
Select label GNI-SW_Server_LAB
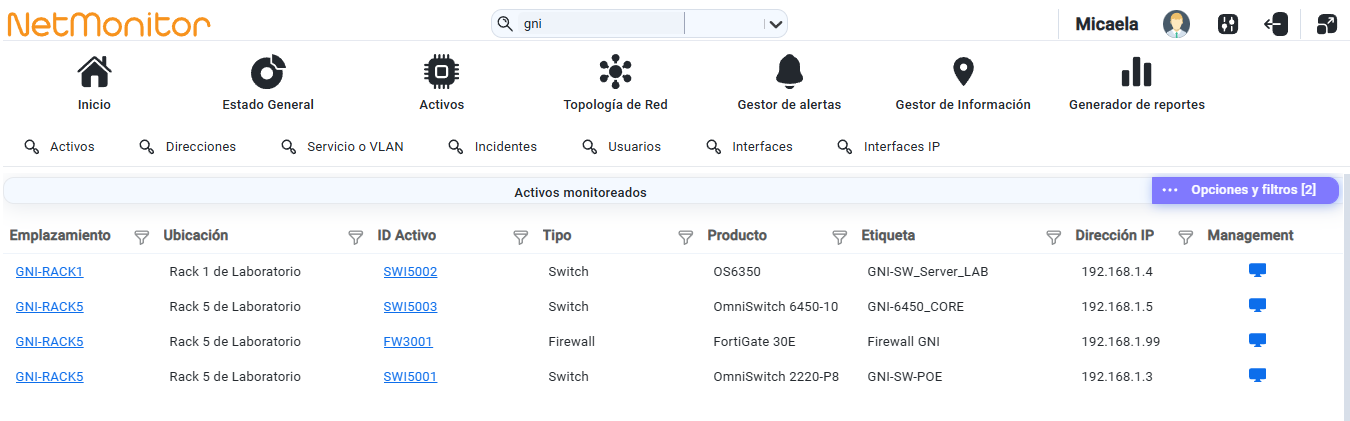click(x=927, y=272)
